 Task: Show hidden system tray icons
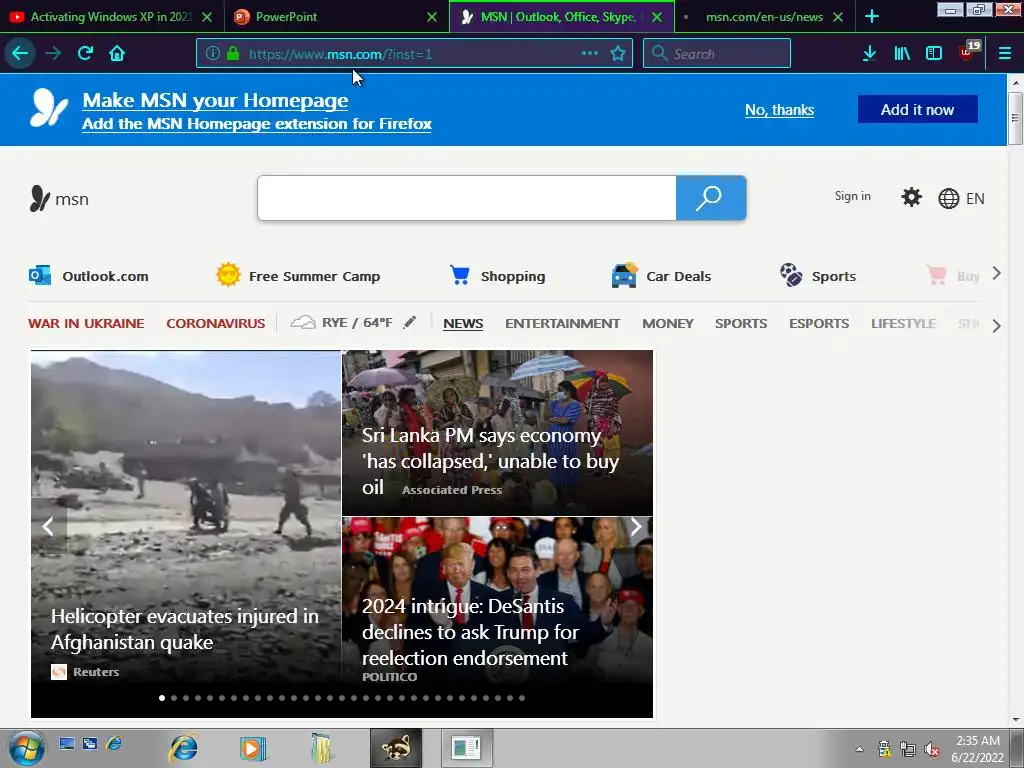pyautogui.click(x=859, y=749)
